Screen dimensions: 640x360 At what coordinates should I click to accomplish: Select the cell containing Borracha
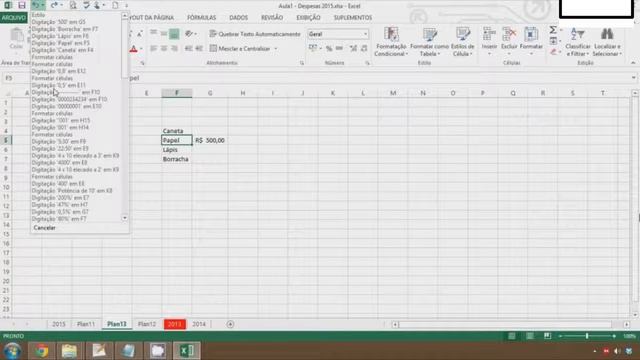coord(177,159)
